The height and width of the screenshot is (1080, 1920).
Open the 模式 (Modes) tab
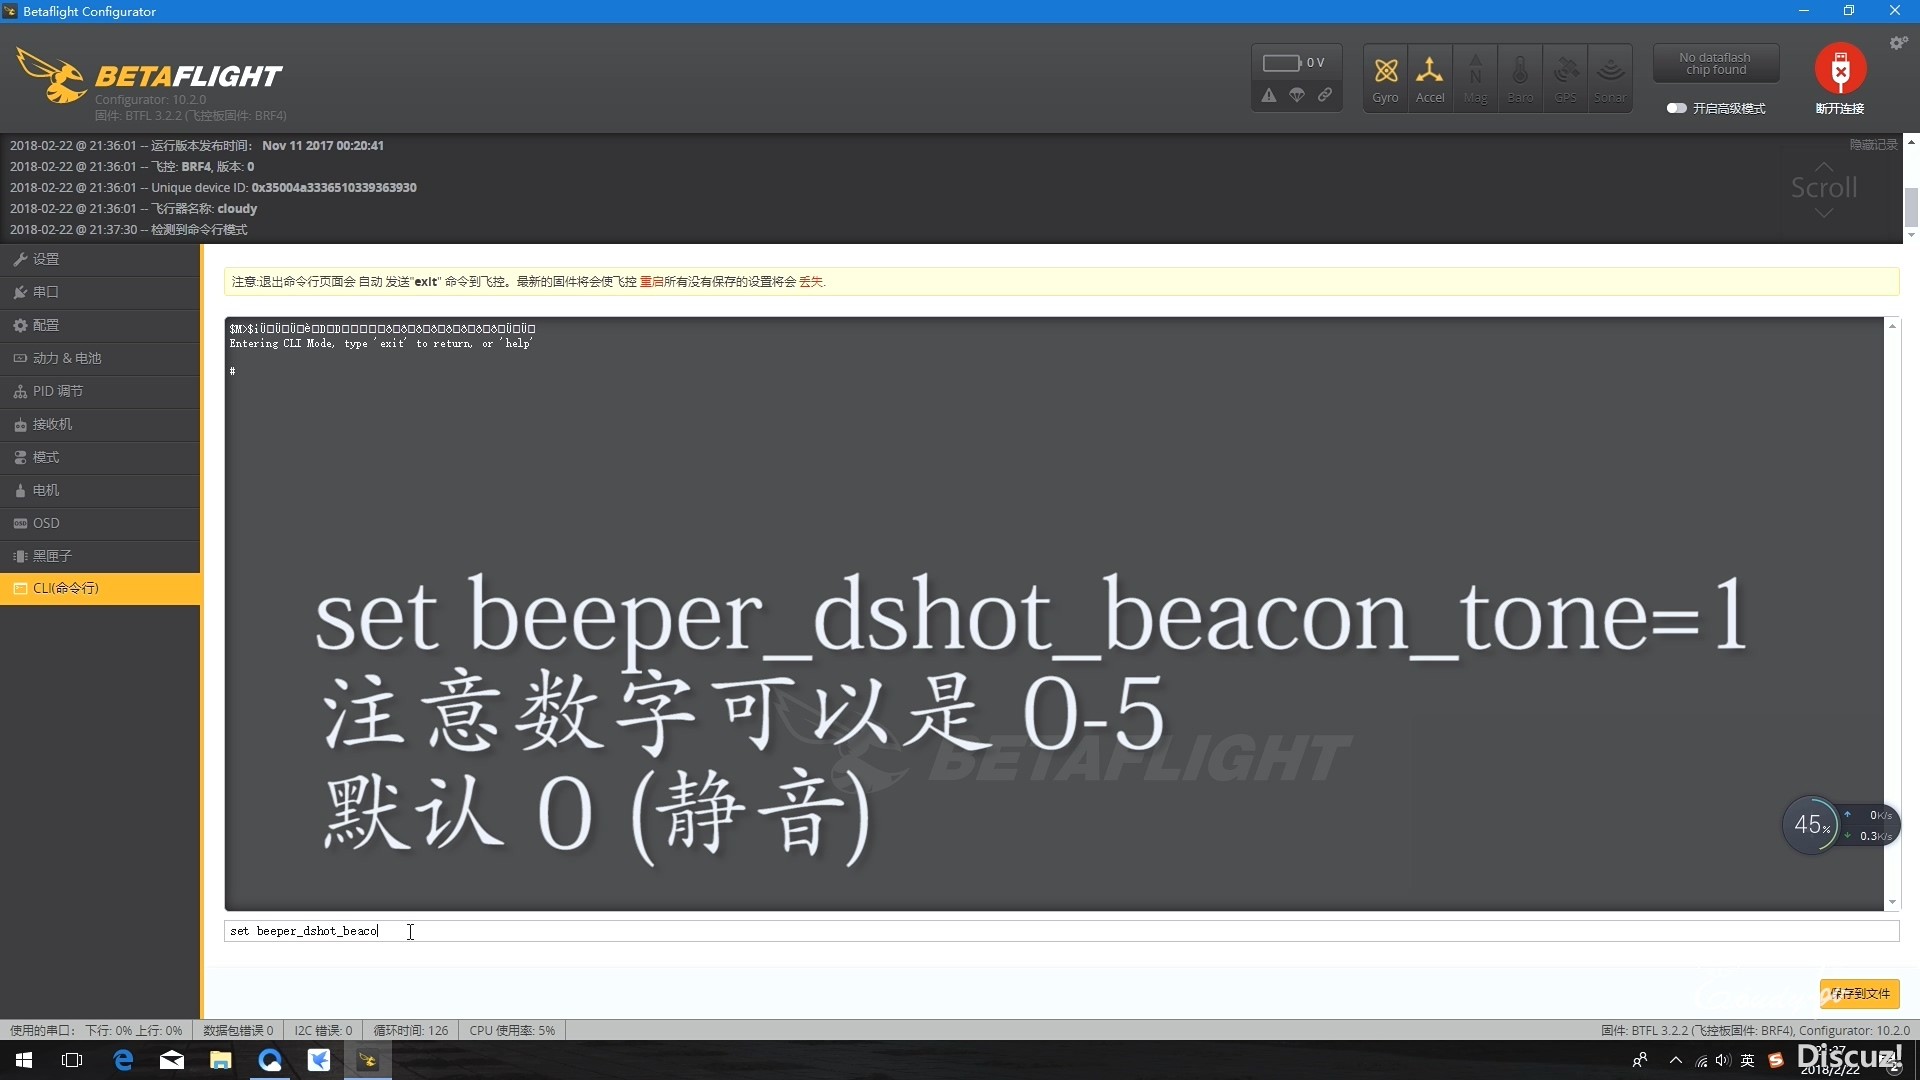[x=100, y=457]
